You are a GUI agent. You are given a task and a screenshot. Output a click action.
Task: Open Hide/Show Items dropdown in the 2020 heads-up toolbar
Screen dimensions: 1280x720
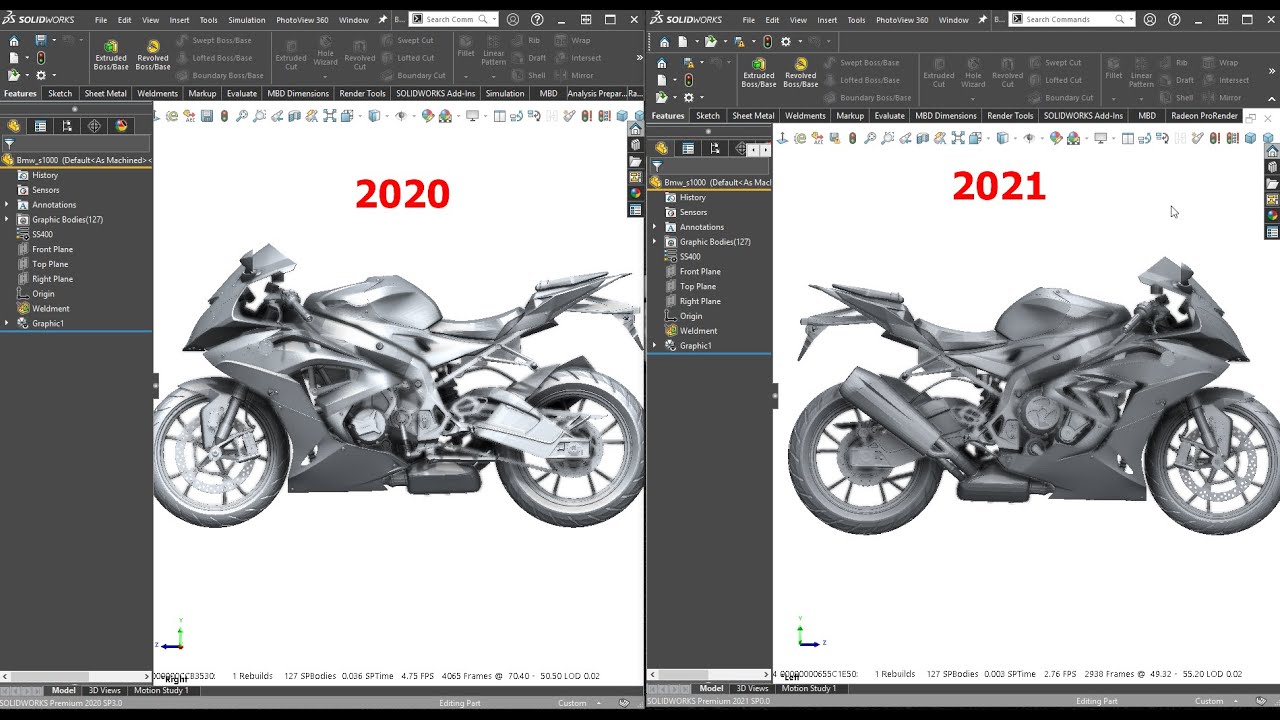tap(412, 116)
